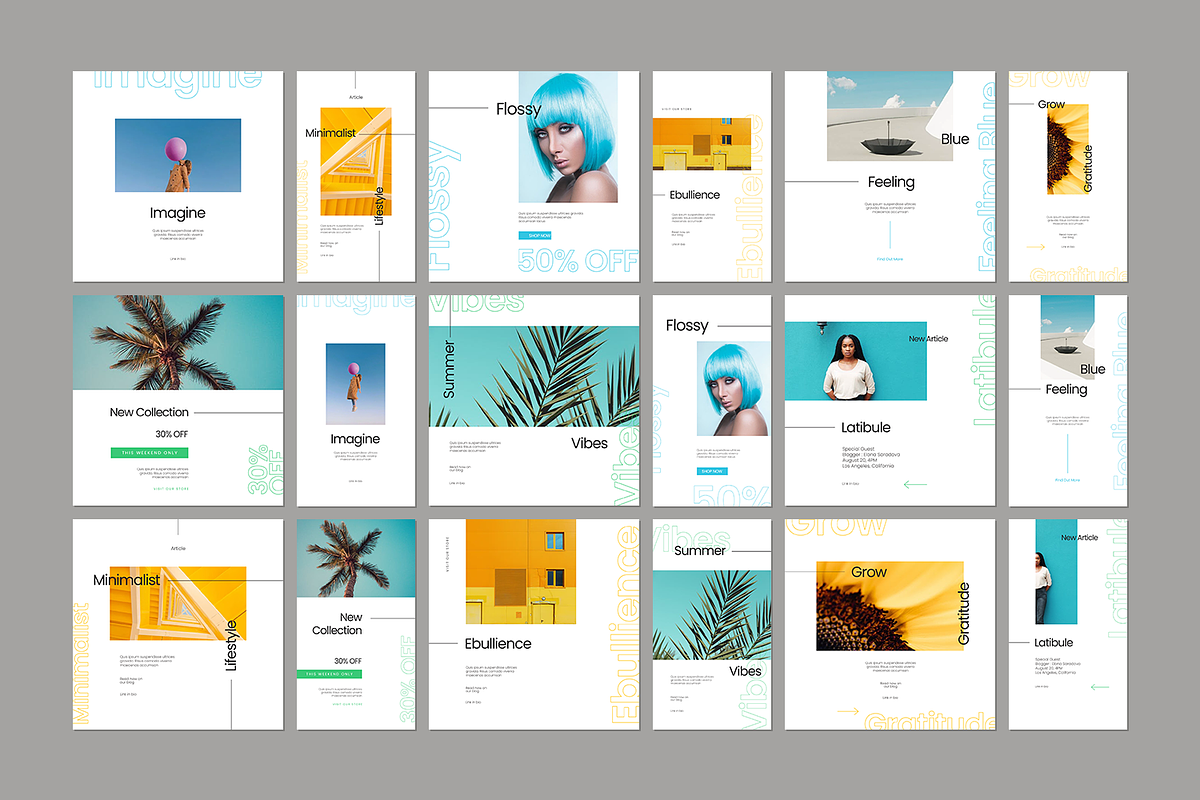1200x800 pixels.
Task: Click the Feeling heading on tall card
Action: 1066,389
